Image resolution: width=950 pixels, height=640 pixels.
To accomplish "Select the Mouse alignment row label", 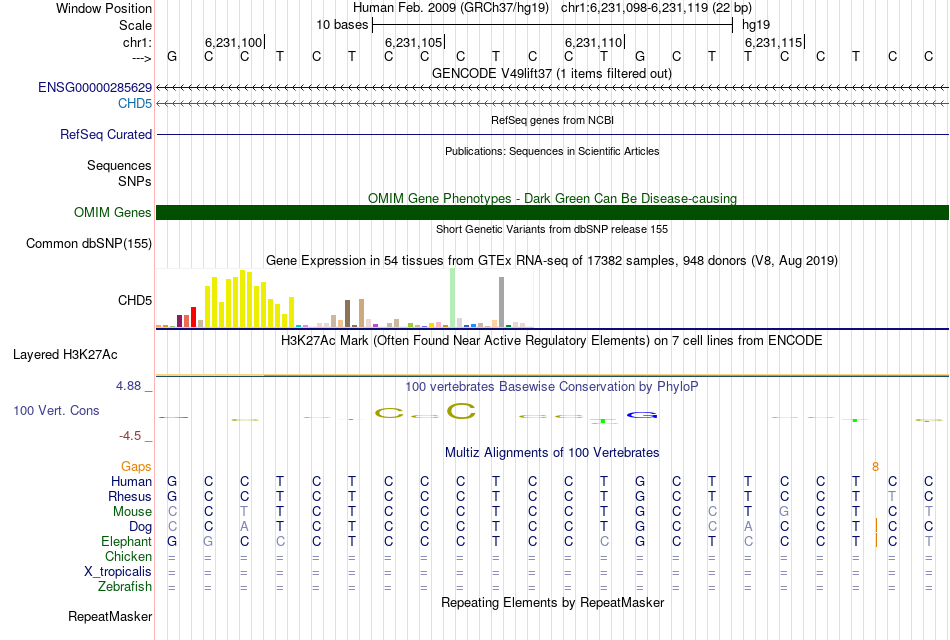I will (x=132, y=512).
